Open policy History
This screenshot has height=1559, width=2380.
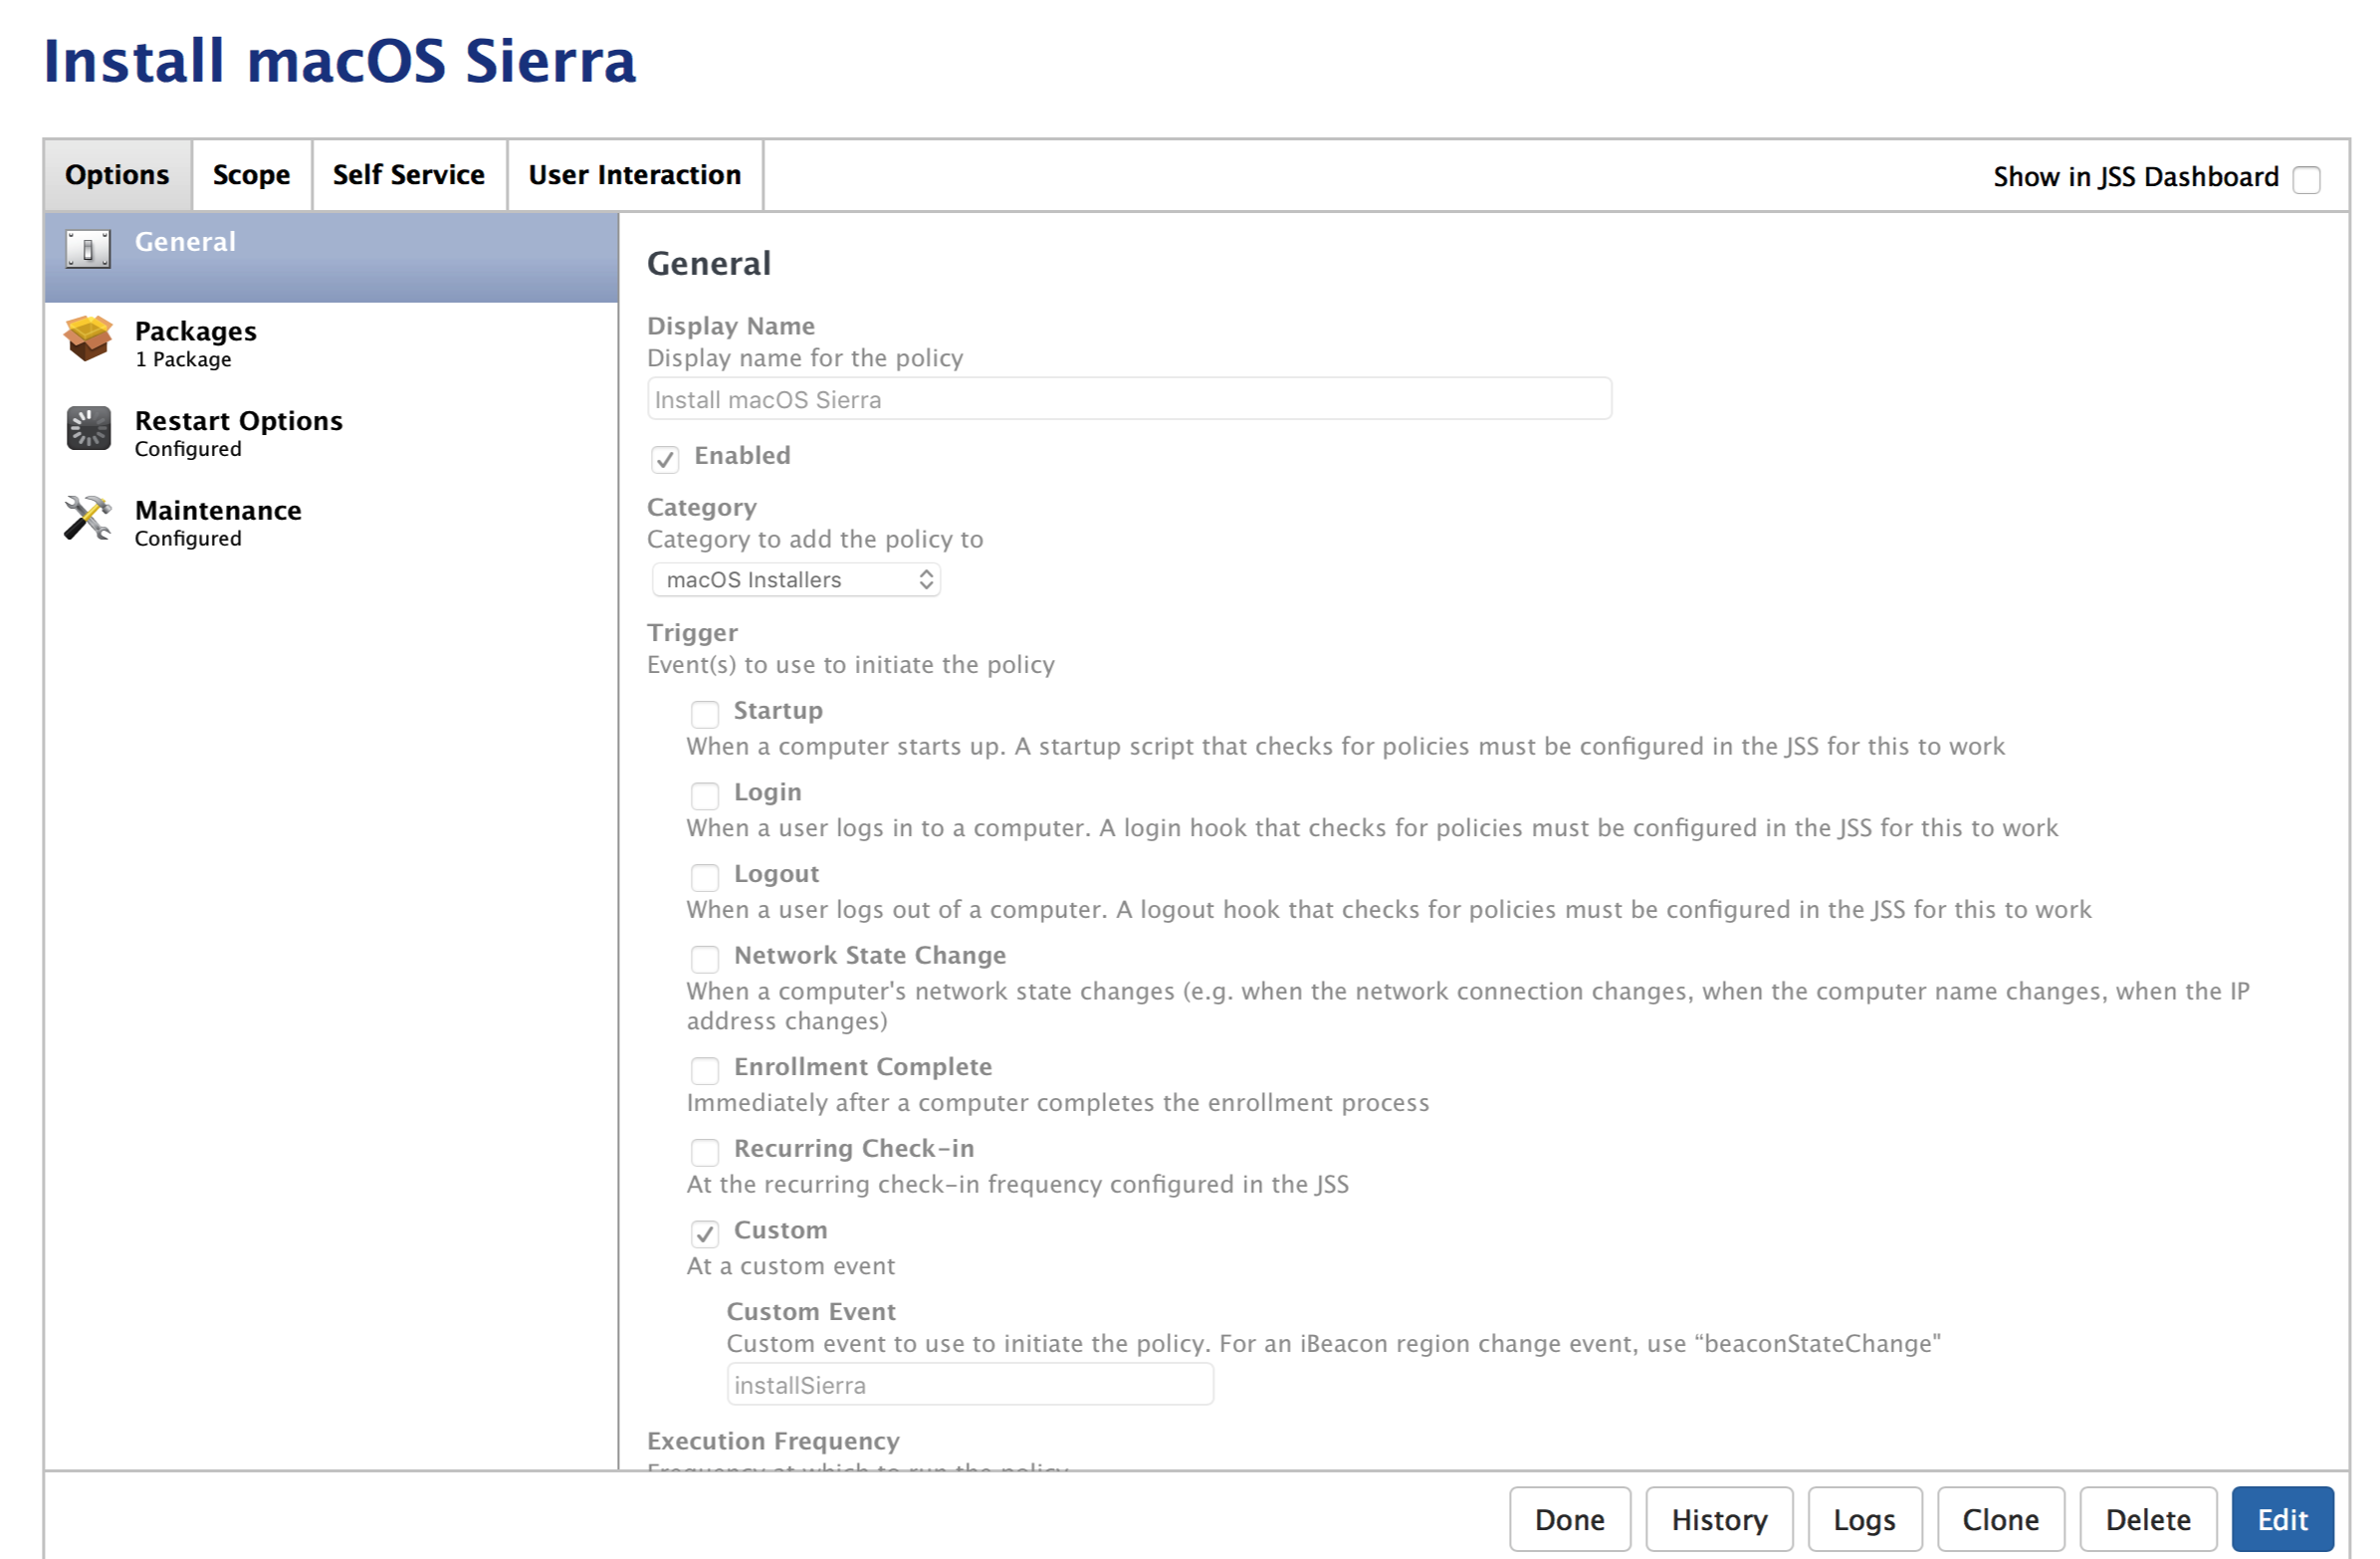[x=1719, y=1519]
